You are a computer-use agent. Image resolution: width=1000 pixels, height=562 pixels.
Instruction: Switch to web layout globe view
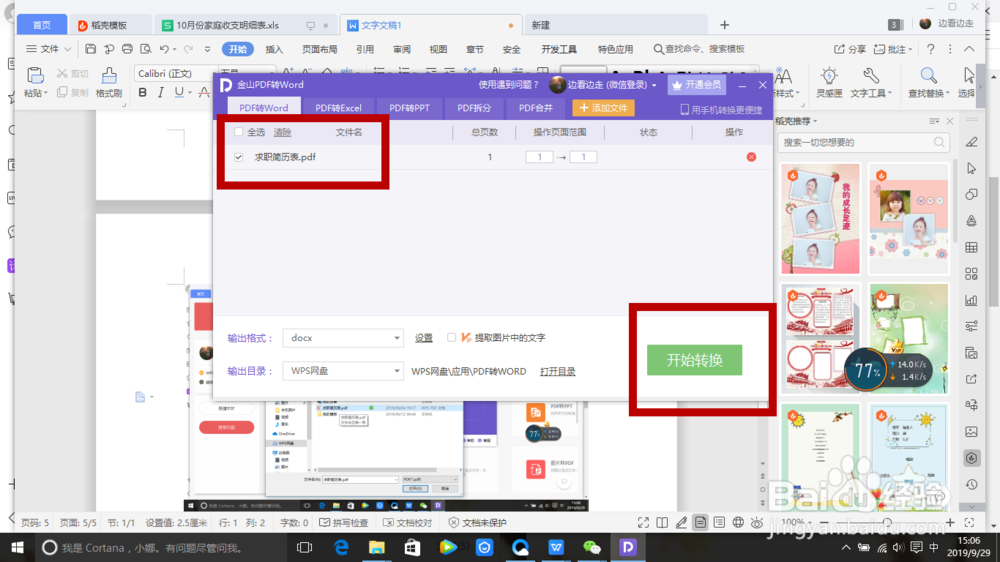click(x=738, y=522)
